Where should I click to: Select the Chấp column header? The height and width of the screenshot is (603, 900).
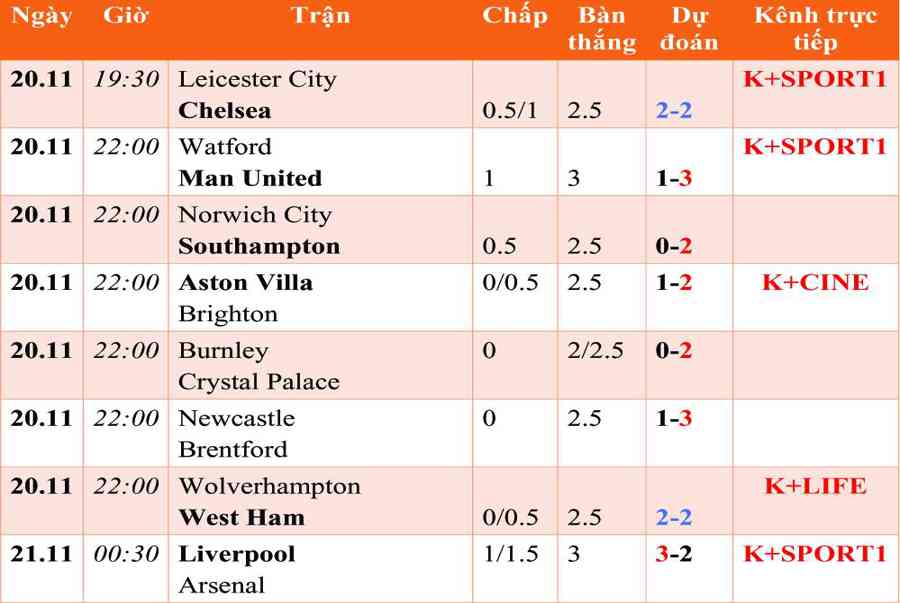[515, 15]
